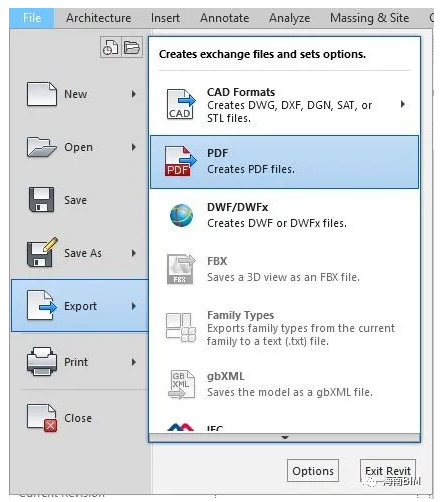Image resolution: width=442 pixels, height=502 pixels.
Task: Switch to the Massing & Site tab
Action: pos(369,18)
